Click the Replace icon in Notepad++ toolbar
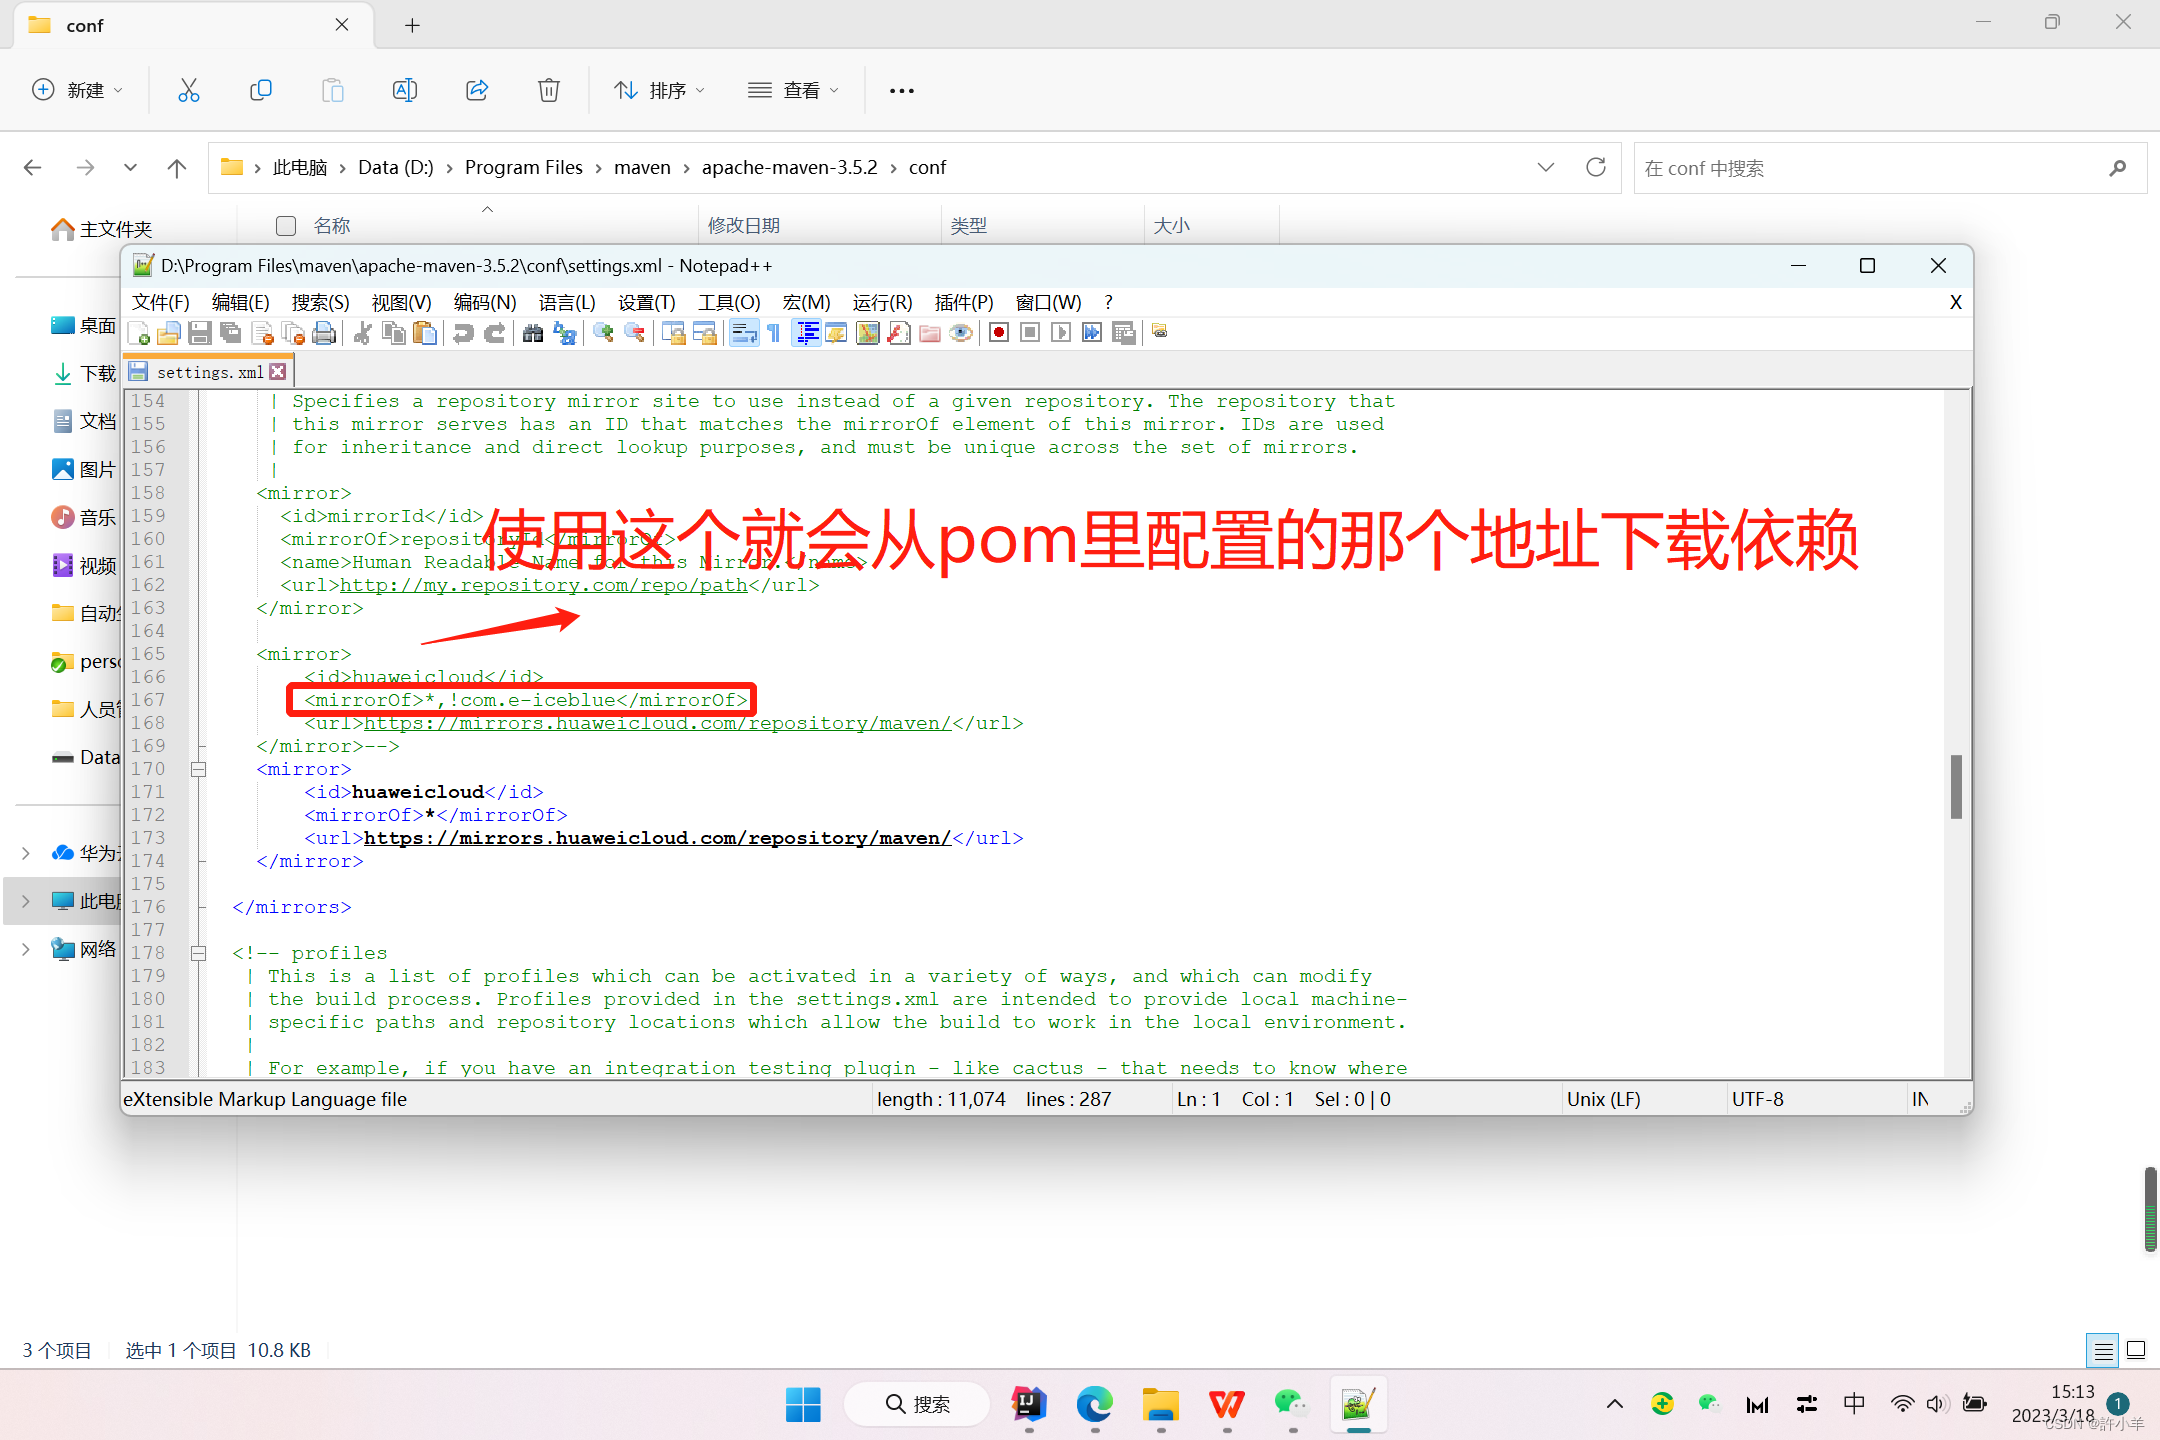 coord(564,333)
